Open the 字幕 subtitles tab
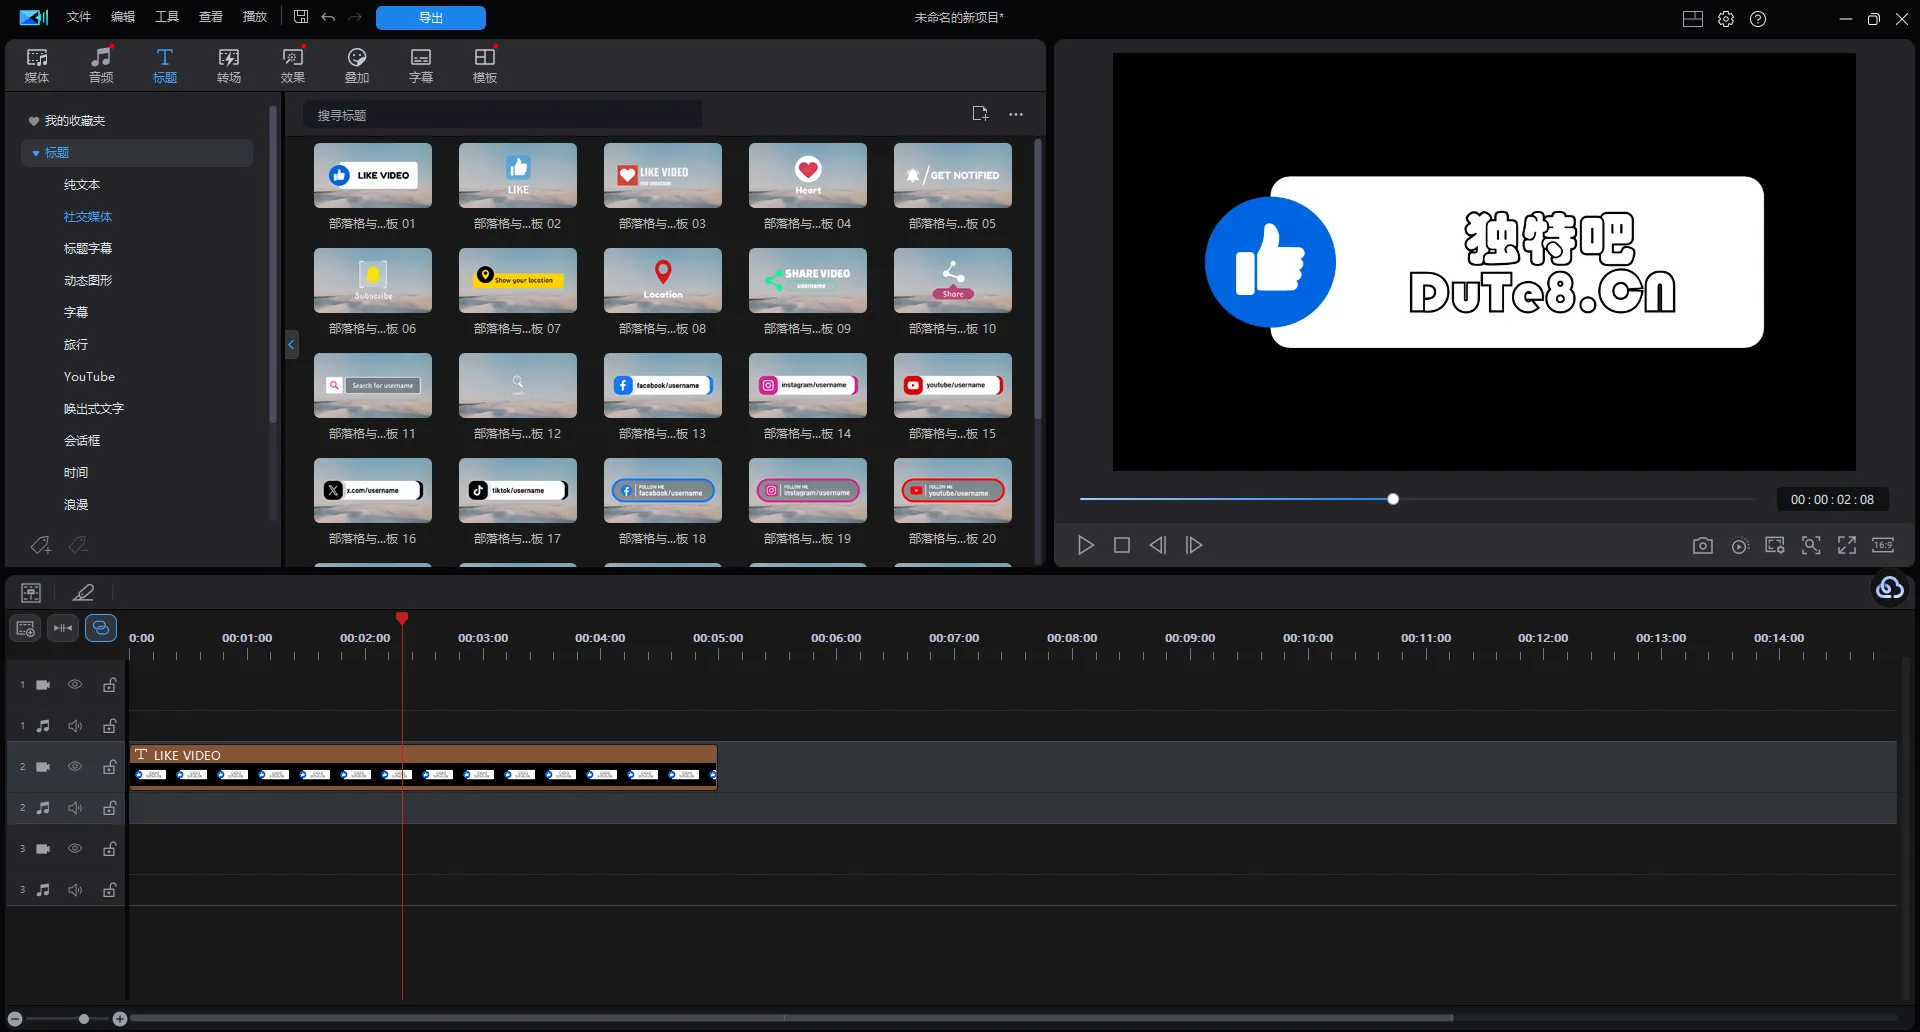Screen dimensions: 1920x1032 421,65
